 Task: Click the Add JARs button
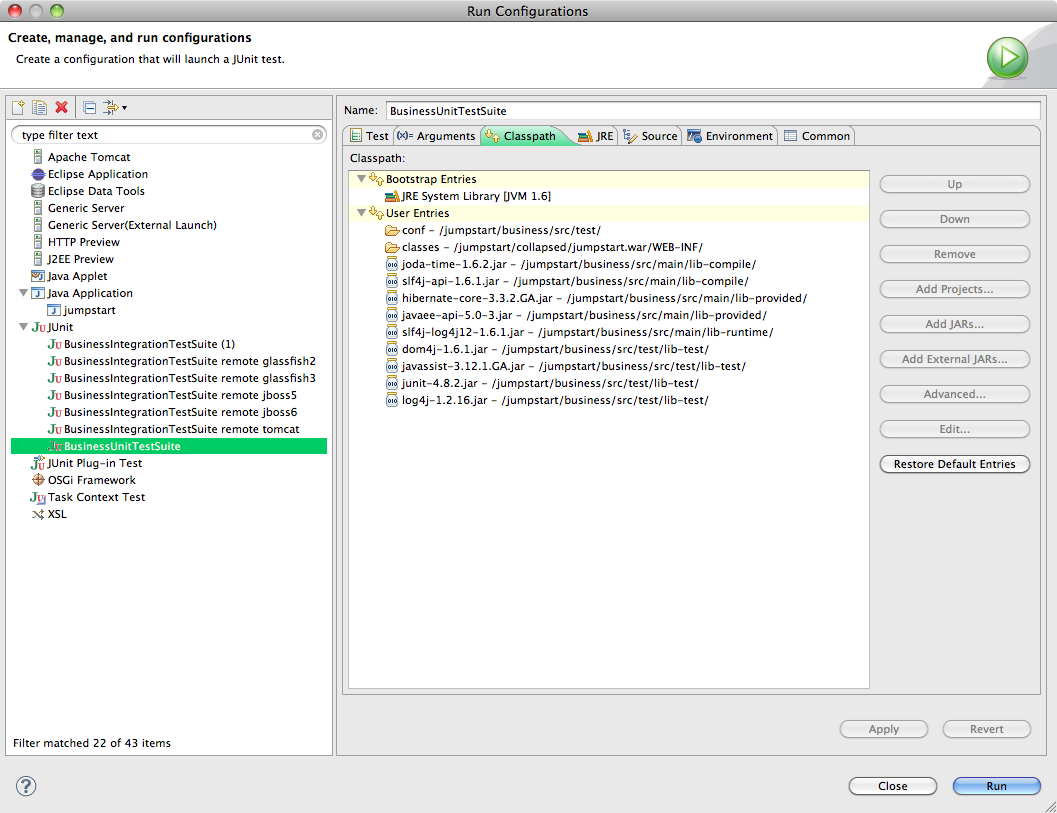coord(955,324)
